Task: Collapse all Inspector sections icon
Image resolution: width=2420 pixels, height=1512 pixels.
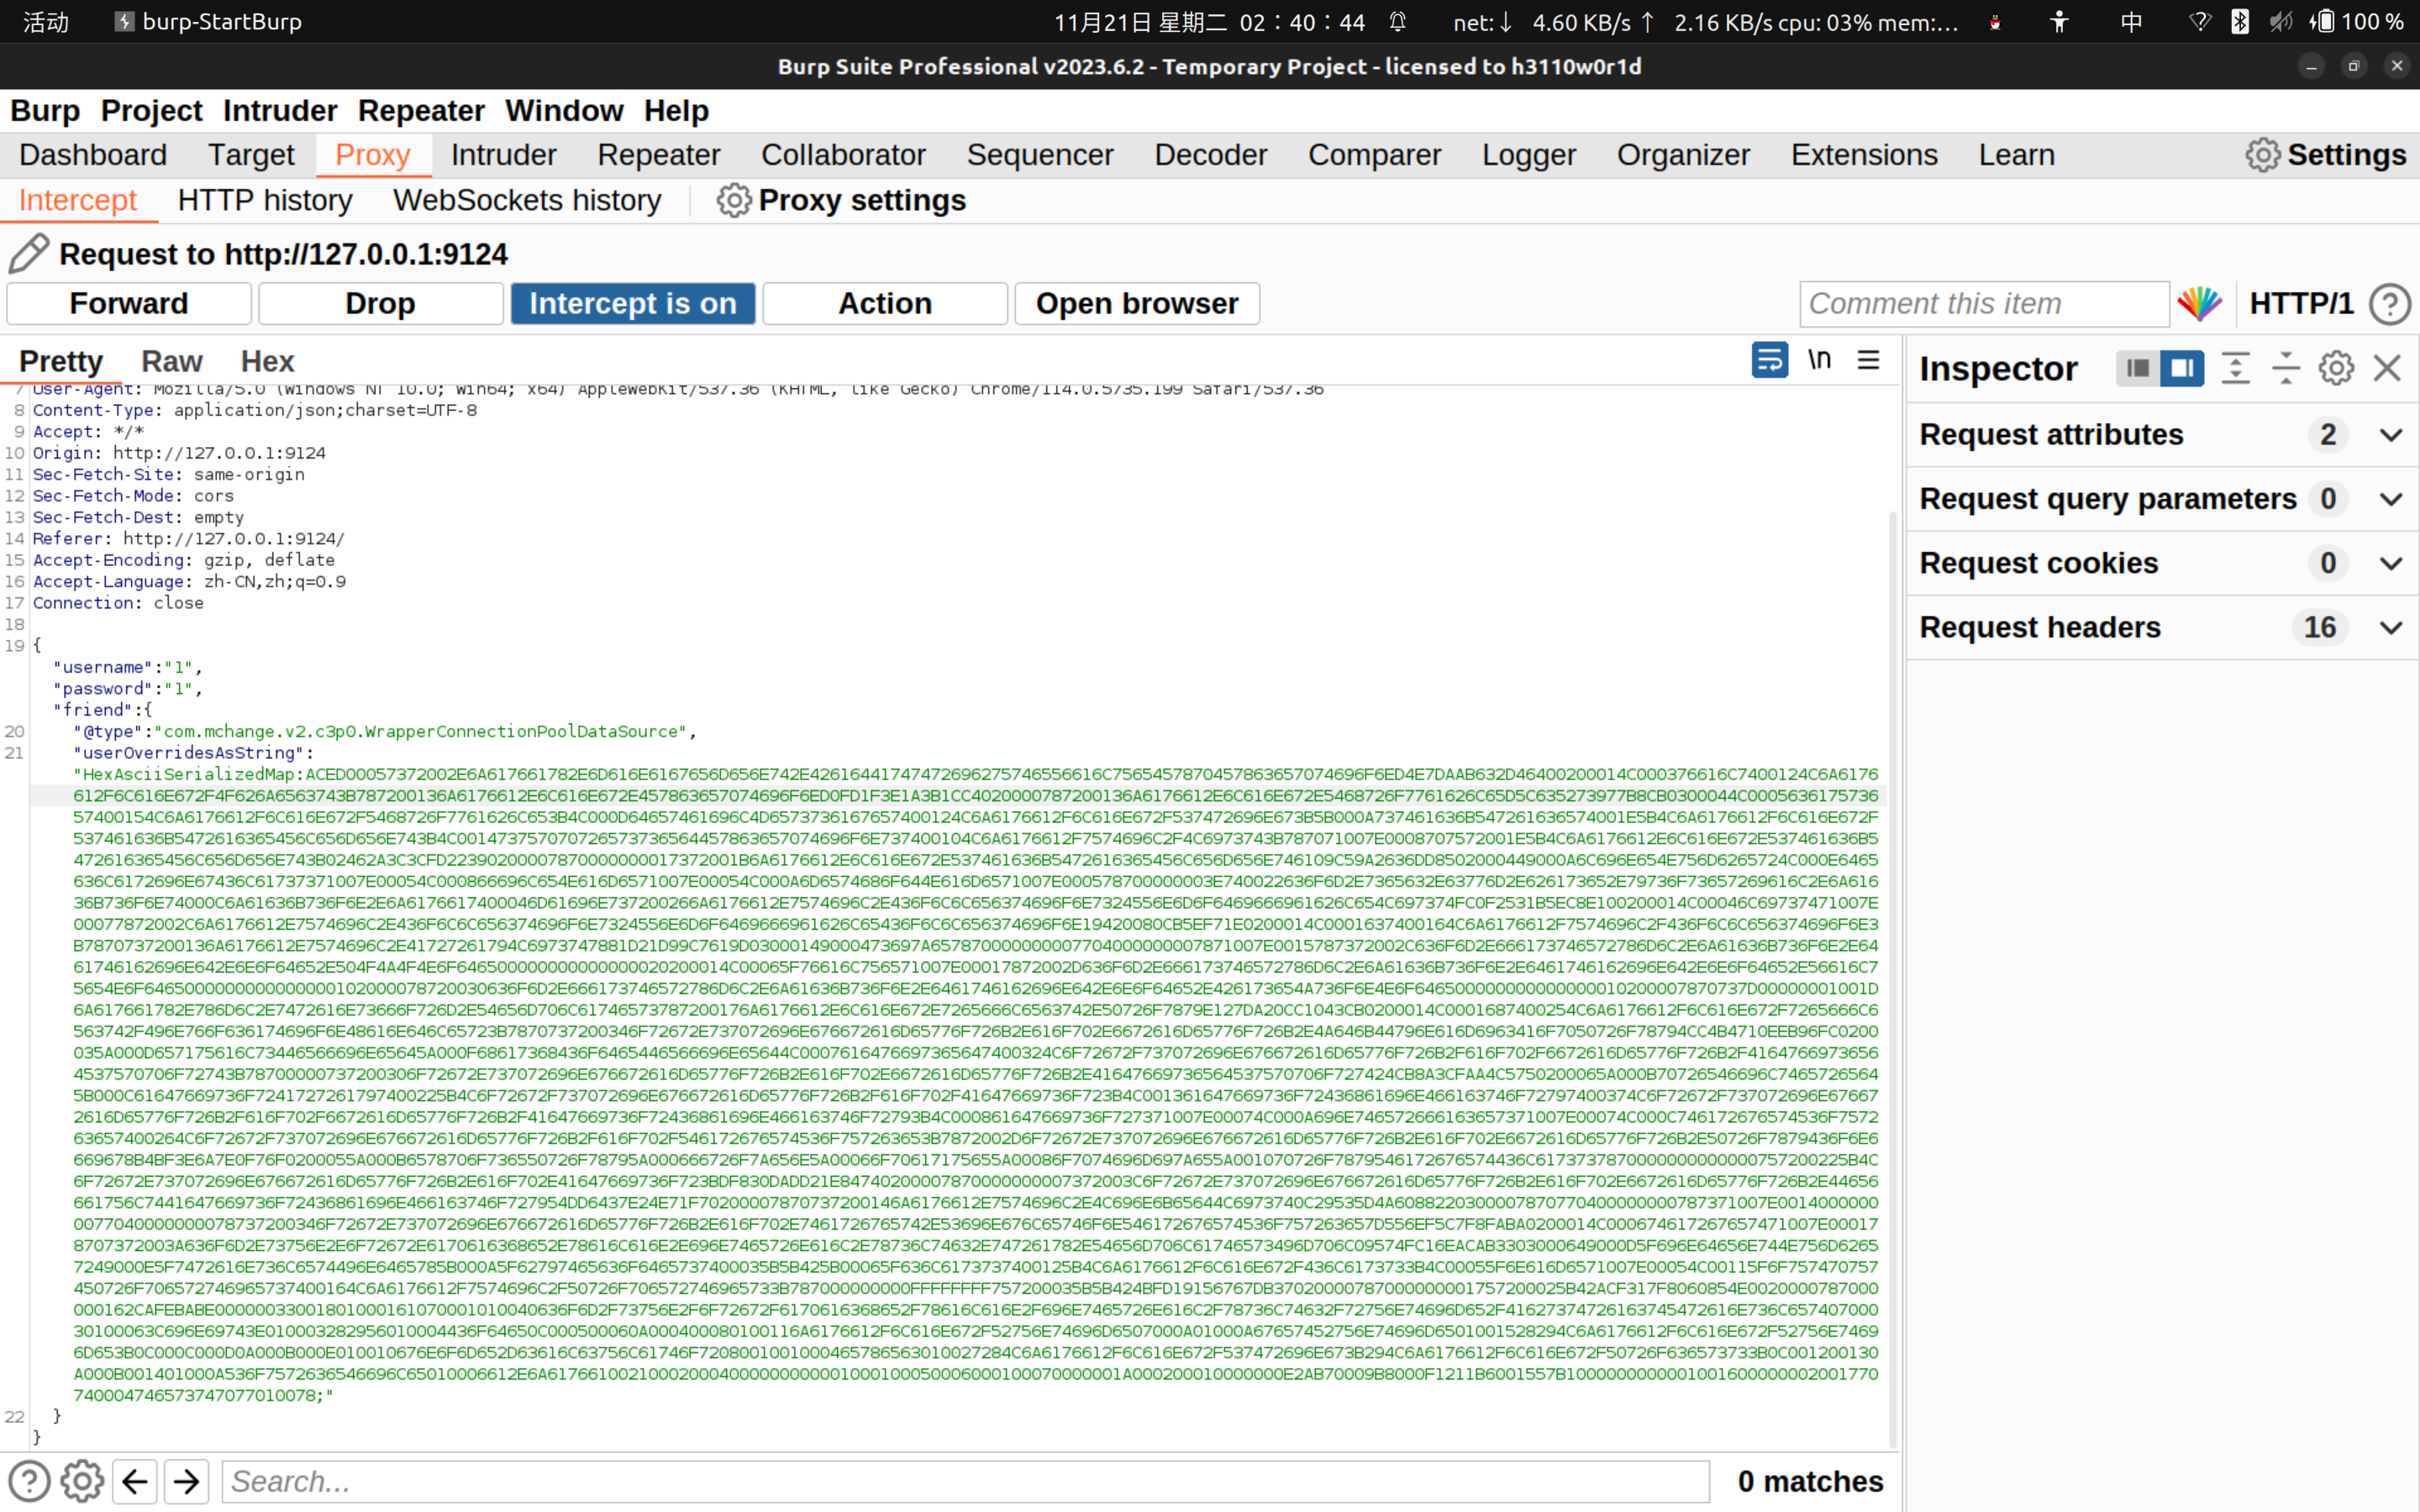Action: tap(2285, 368)
